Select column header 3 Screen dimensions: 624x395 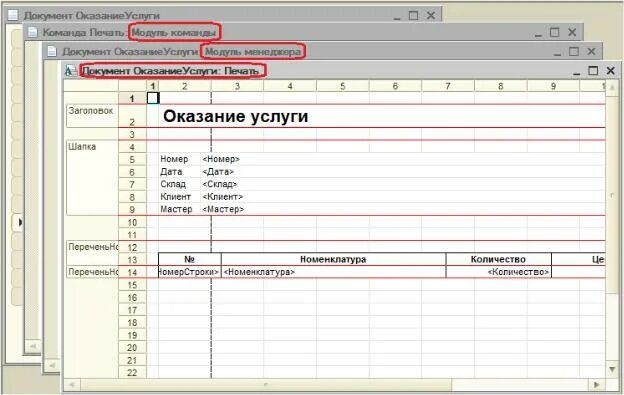(237, 86)
